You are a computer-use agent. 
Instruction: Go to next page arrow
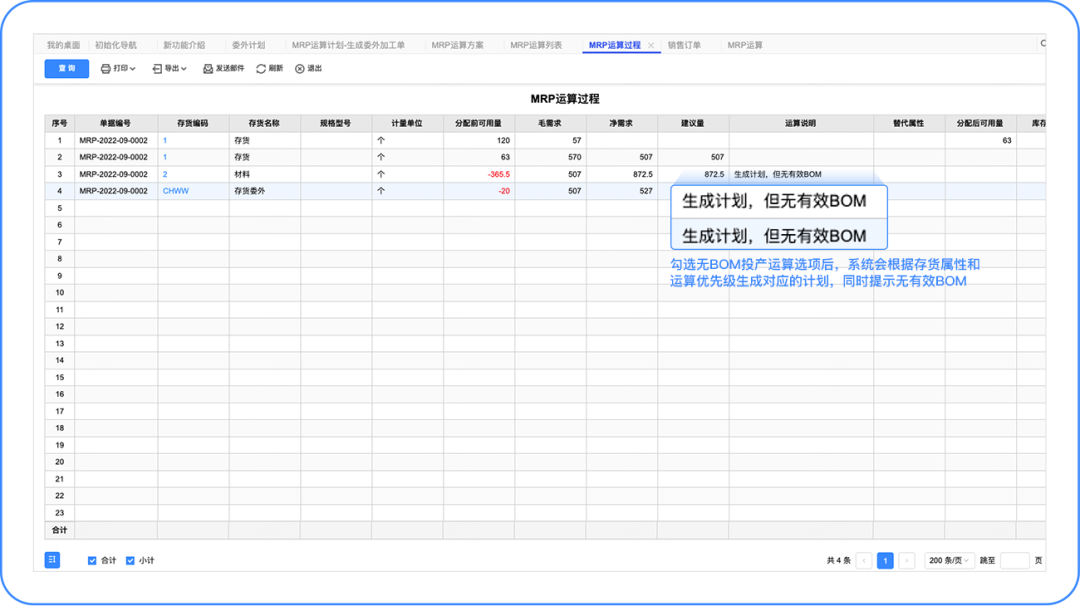tap(906, 561)
